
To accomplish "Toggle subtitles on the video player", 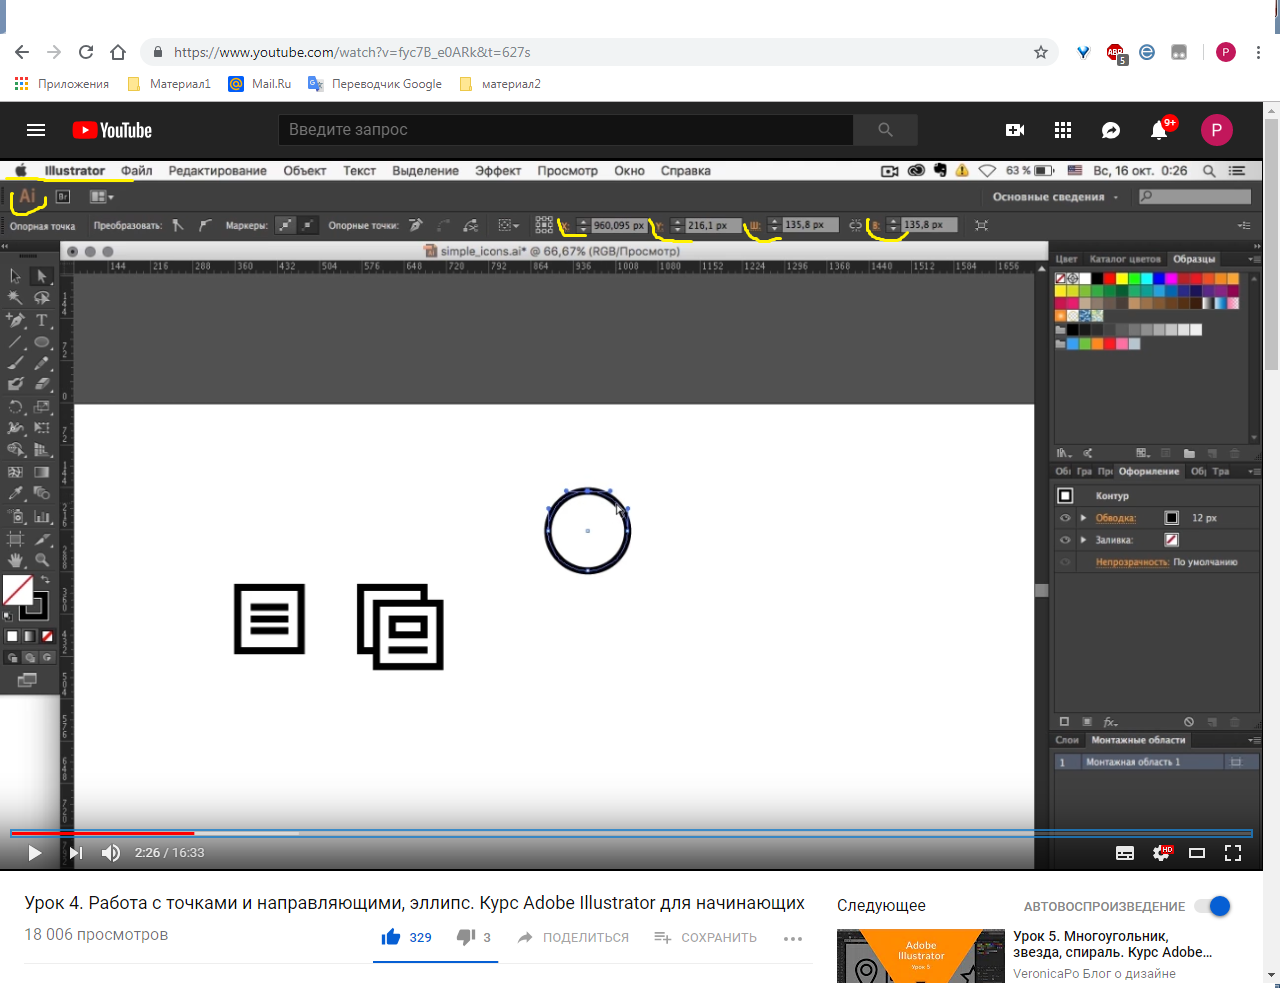I will click(x=1125, y=853).
